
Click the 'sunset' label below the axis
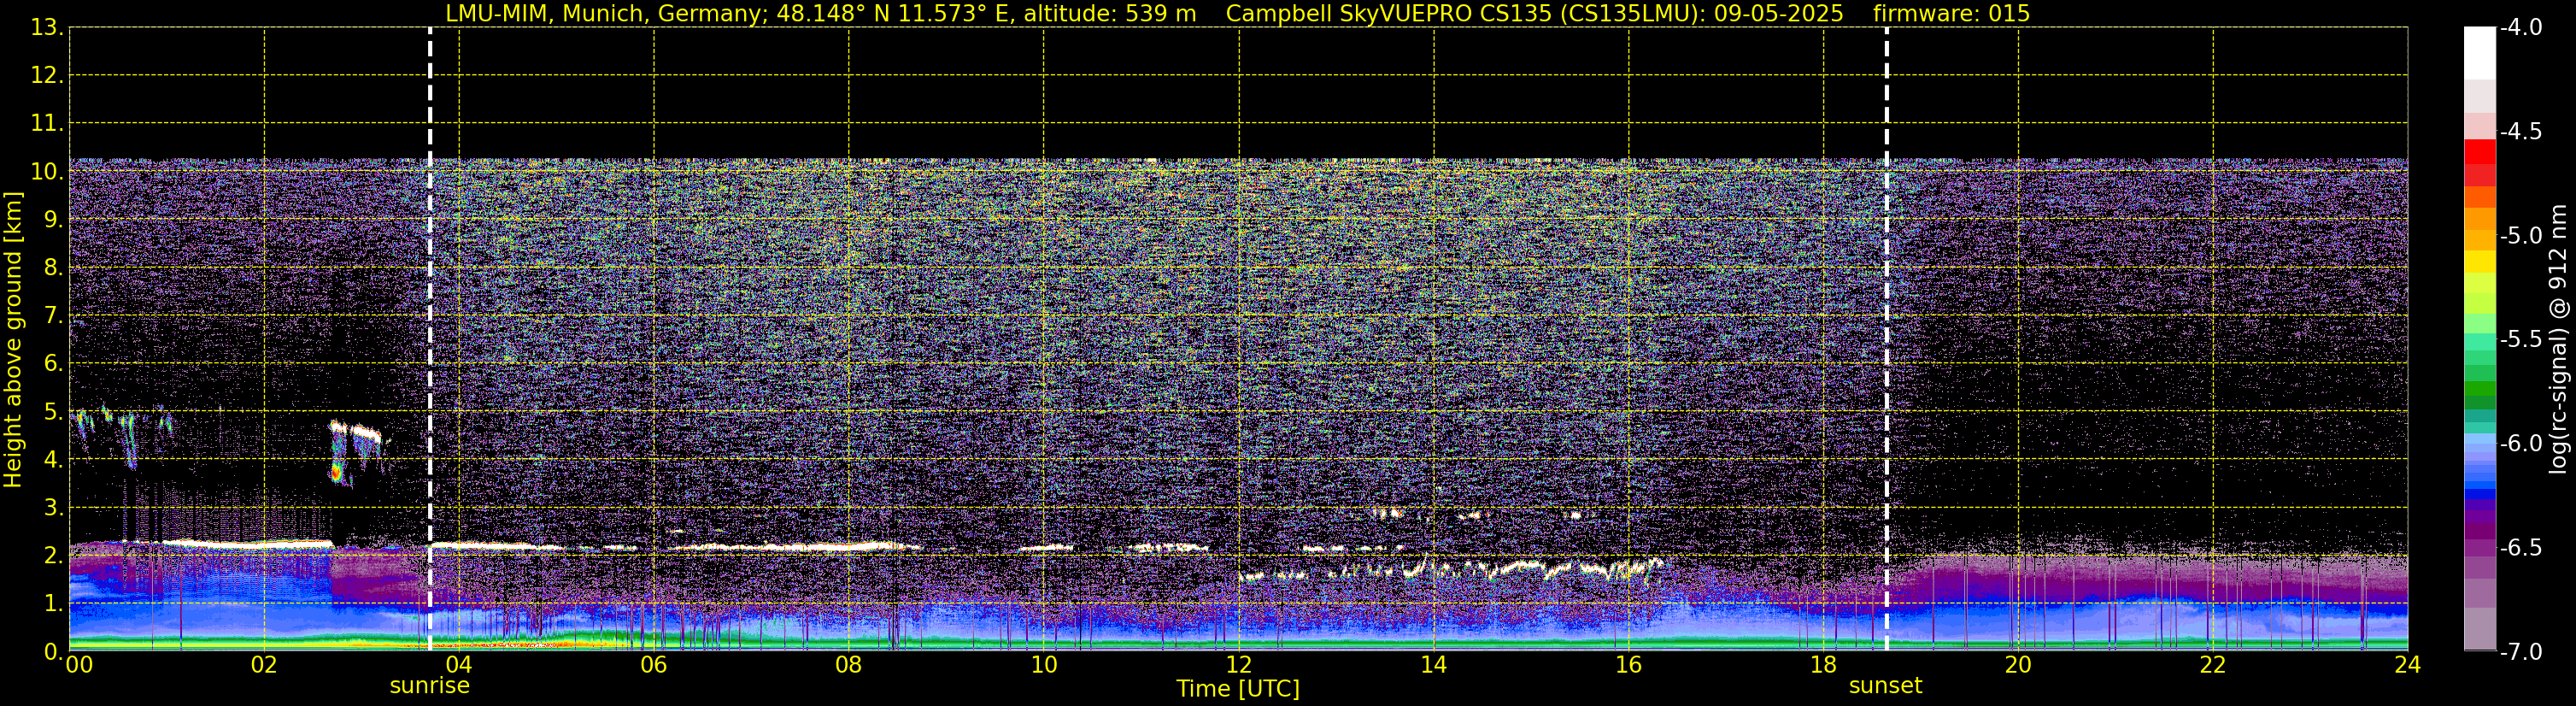pyautogui.click(x=1885, y=686)
